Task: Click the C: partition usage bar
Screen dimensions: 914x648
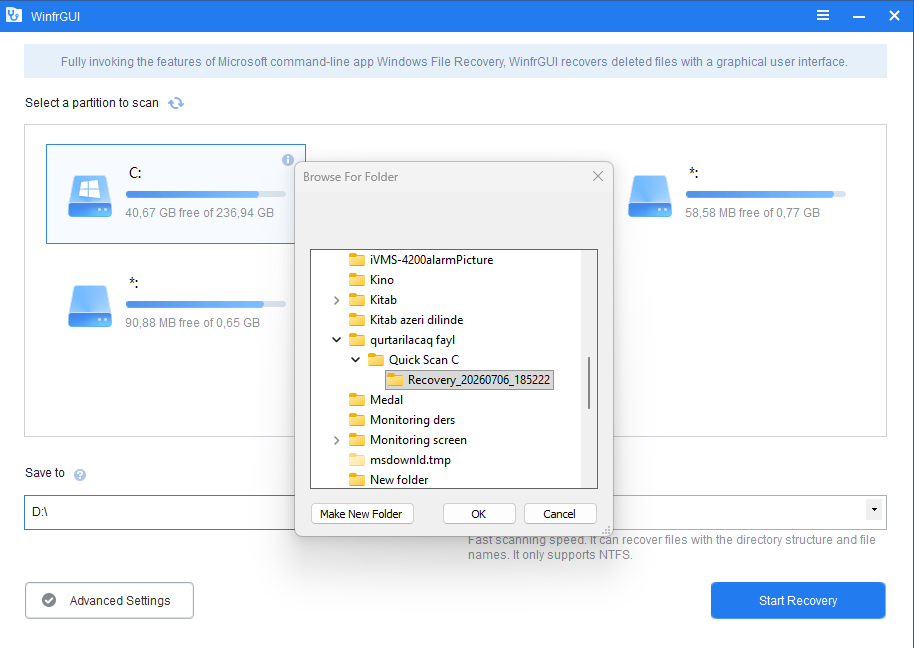Action: pos(206,194)
